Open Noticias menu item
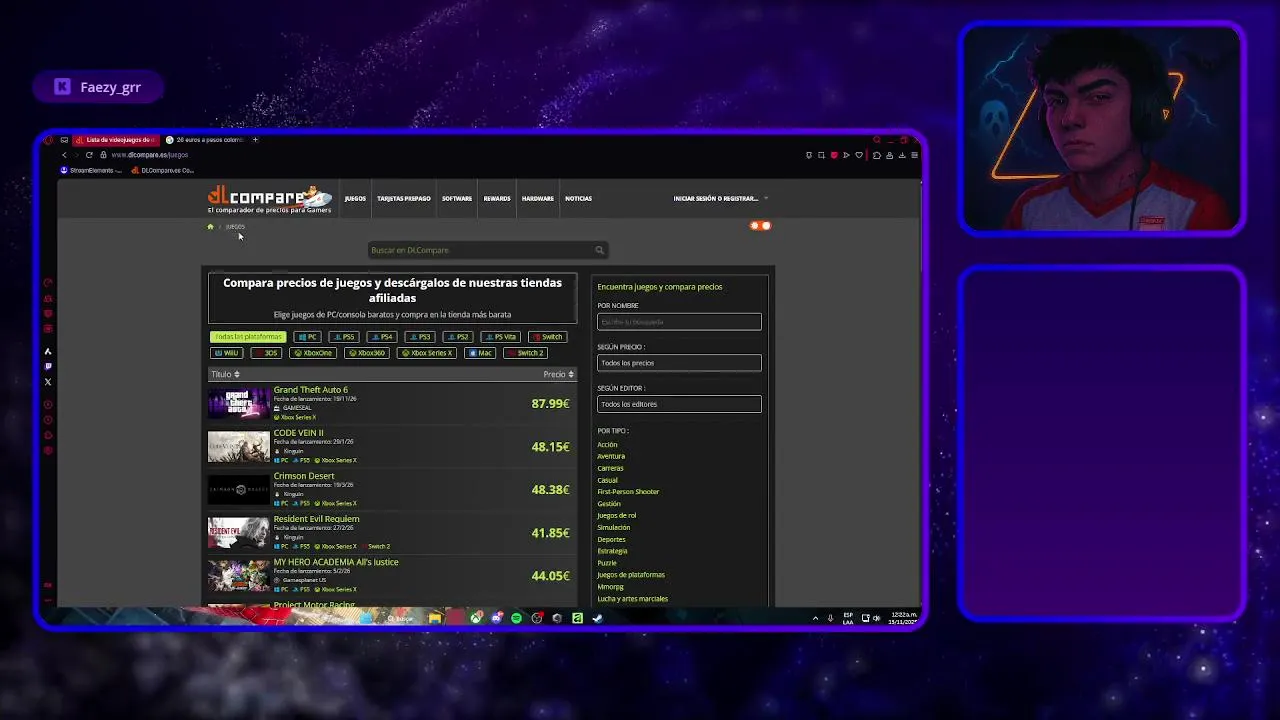The height and width of the screenshot is (720, 1280). 578,198
